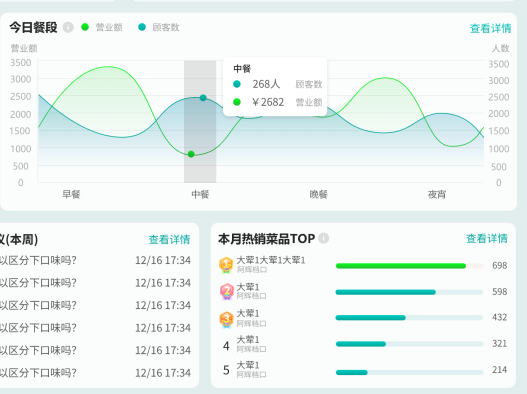This screenshot has height=394, width=527.
Task: Open 查看详情 link in 本周 panel
Action: 169,239
